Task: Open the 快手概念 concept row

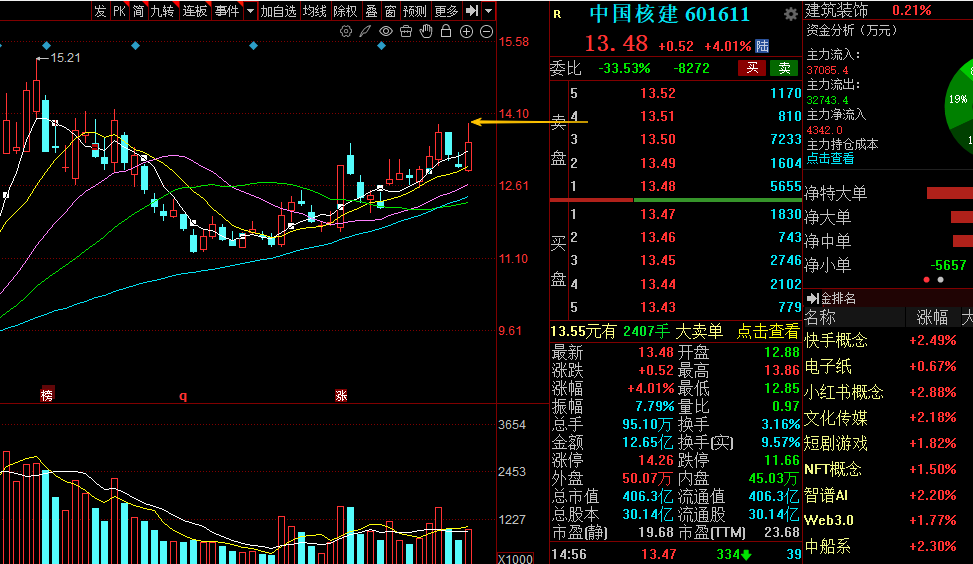Action: [888, 340]
